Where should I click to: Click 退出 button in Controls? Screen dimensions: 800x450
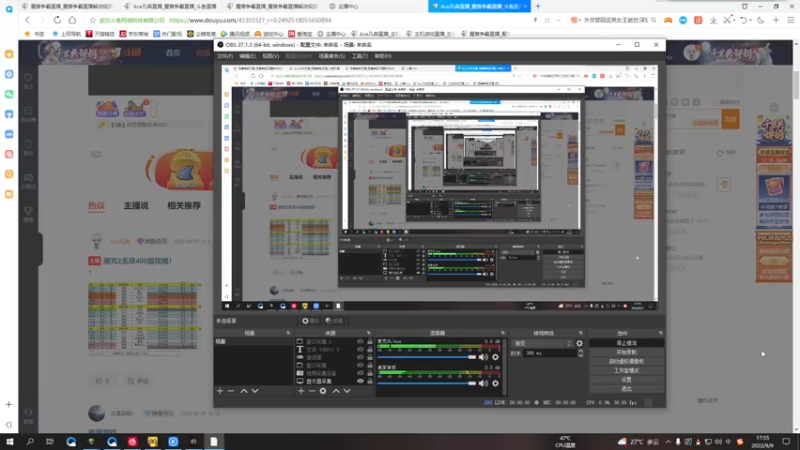coord(627,389)
